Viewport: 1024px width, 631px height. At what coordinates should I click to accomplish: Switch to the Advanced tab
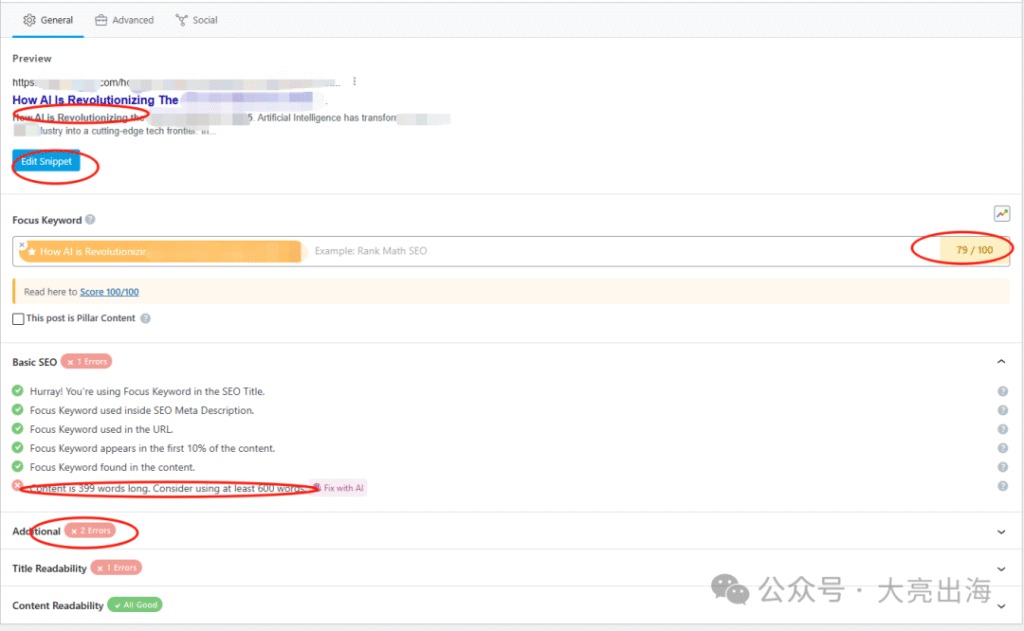pyautogui.click(x=124, y=20)
